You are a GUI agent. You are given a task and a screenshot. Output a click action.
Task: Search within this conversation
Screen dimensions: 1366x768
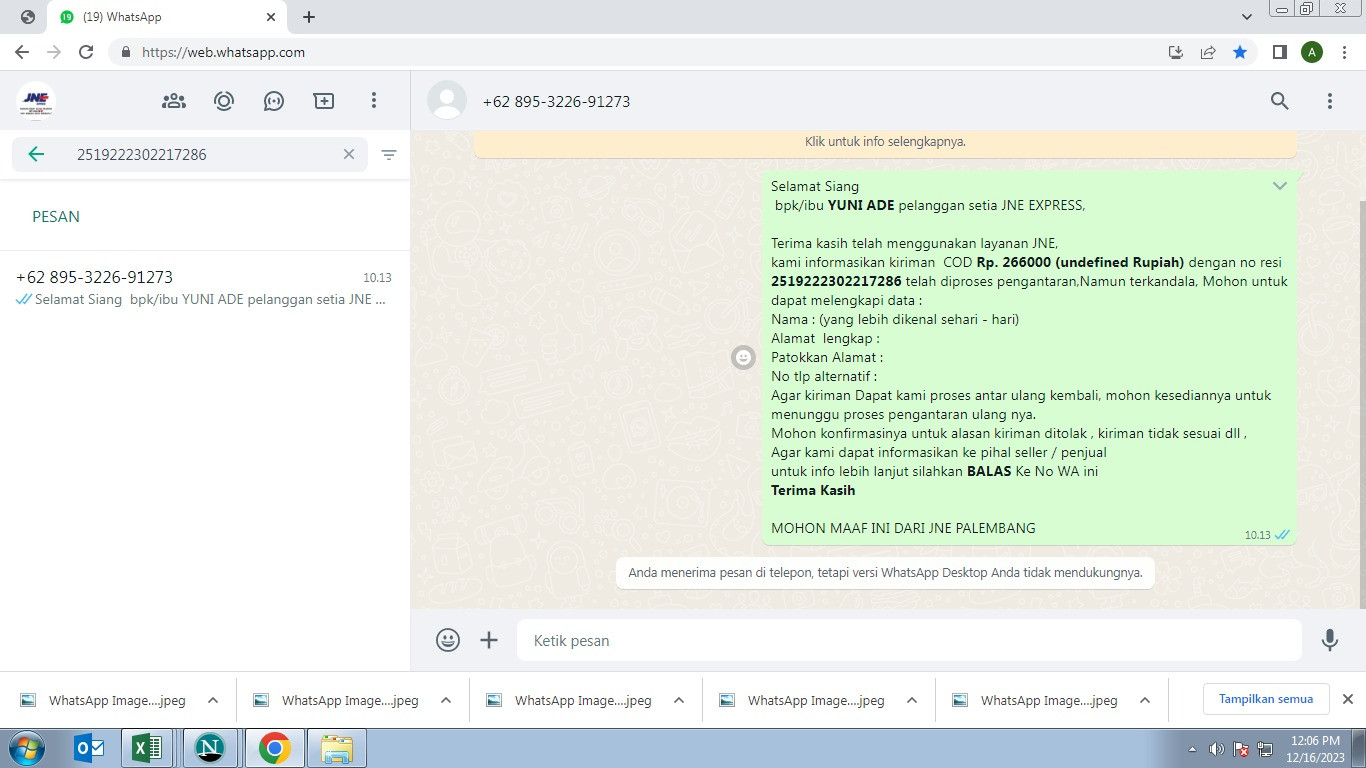point(1280,101)
